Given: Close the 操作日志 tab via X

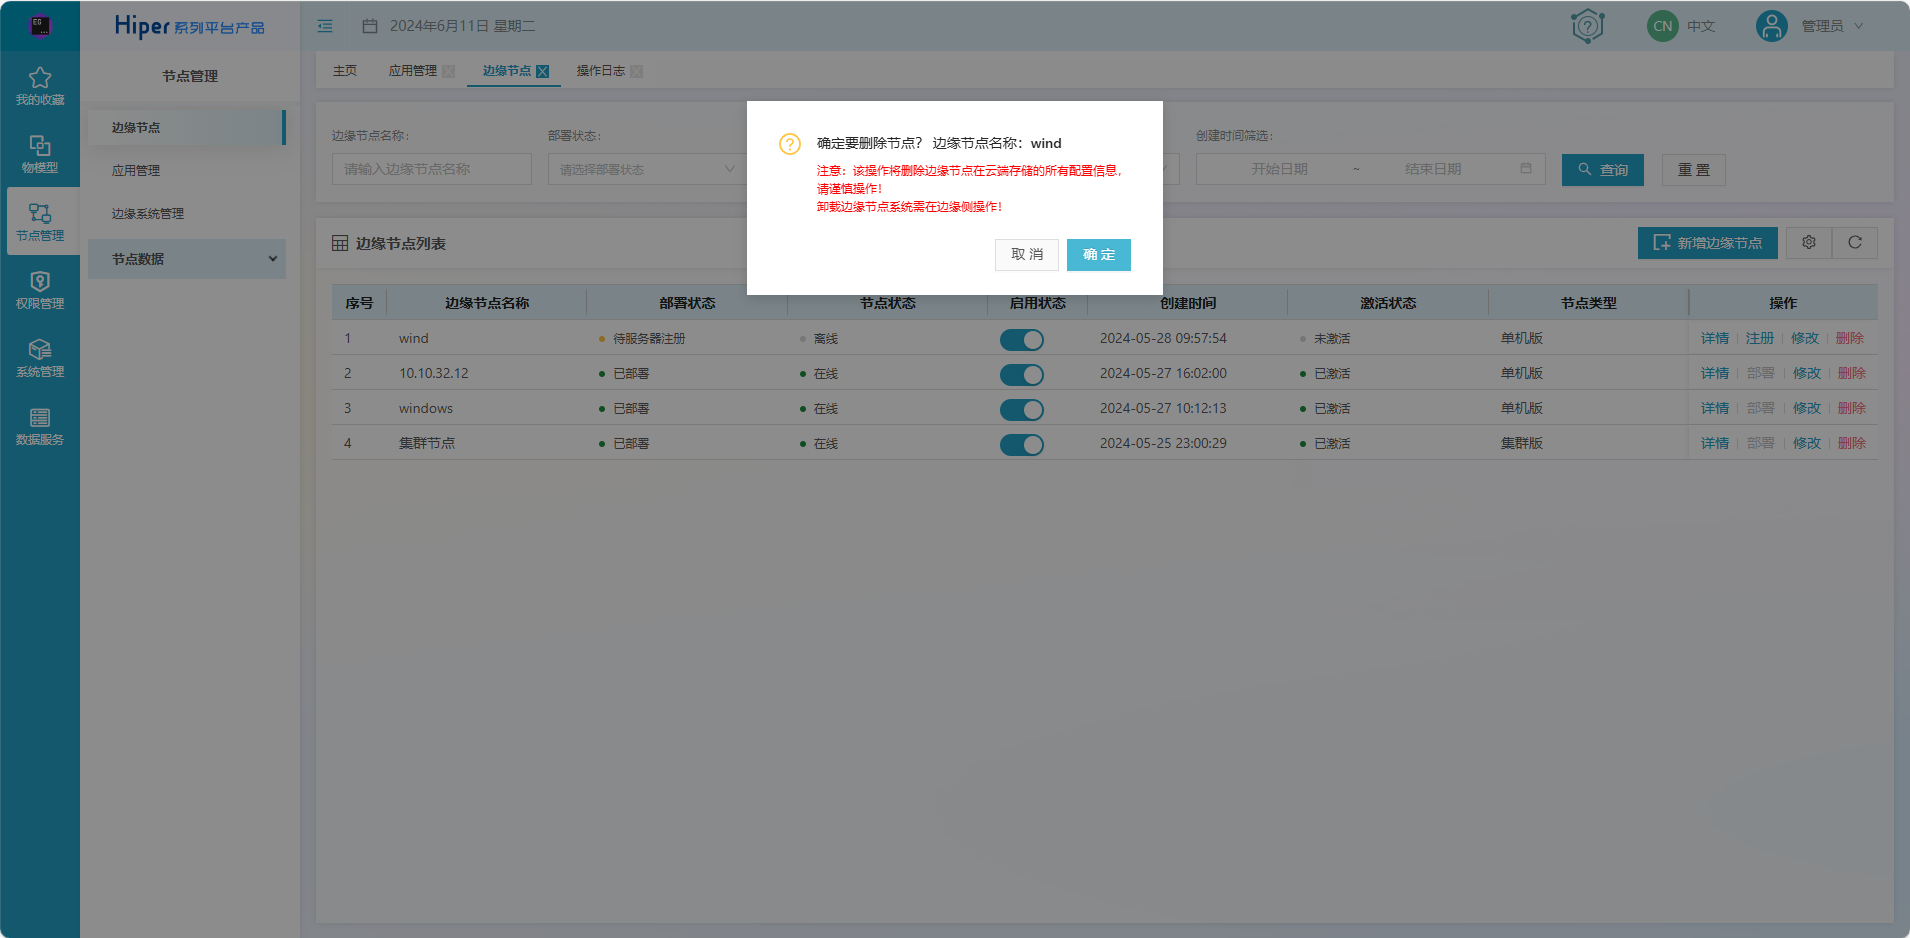Looking at the screenshot, I should [x=637, y=71].
